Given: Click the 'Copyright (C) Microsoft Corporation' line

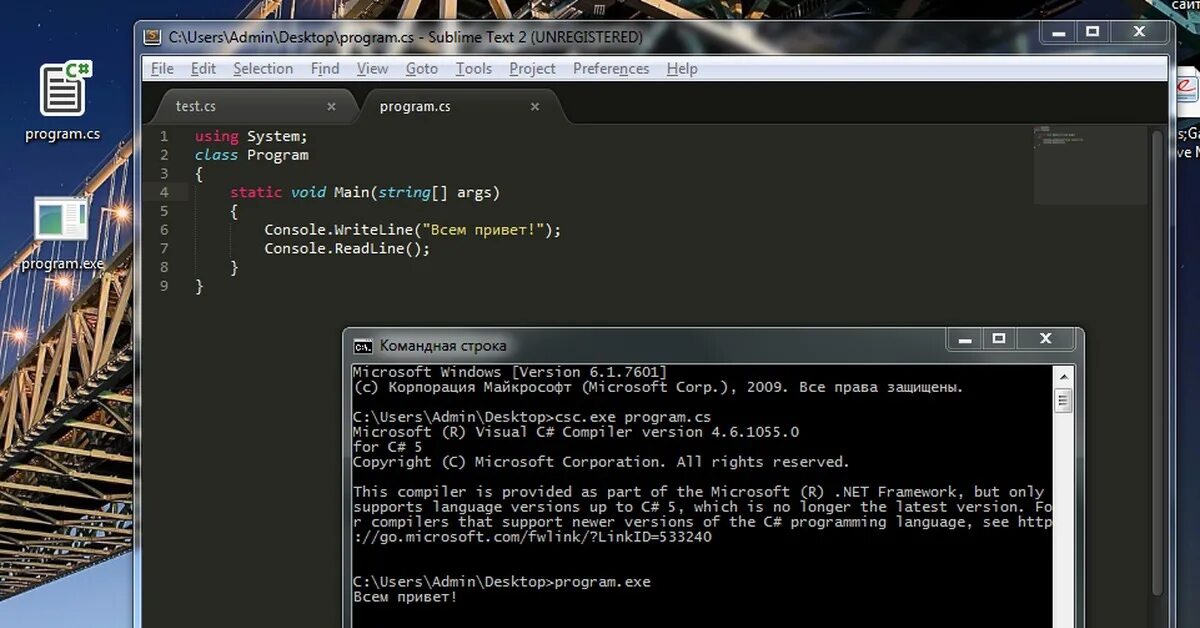Looking at the screenshot, I should tap(601, 462).
